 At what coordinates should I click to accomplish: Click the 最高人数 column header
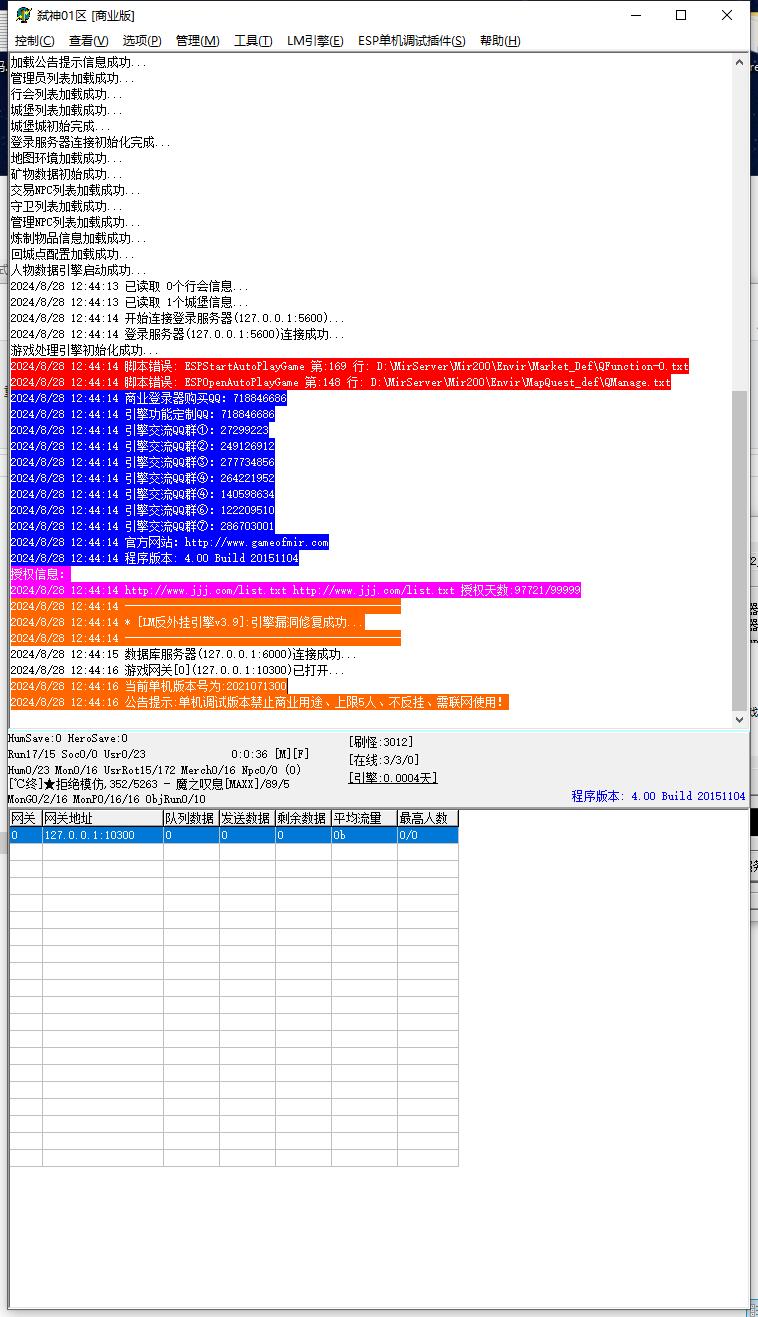pos(428,818)
